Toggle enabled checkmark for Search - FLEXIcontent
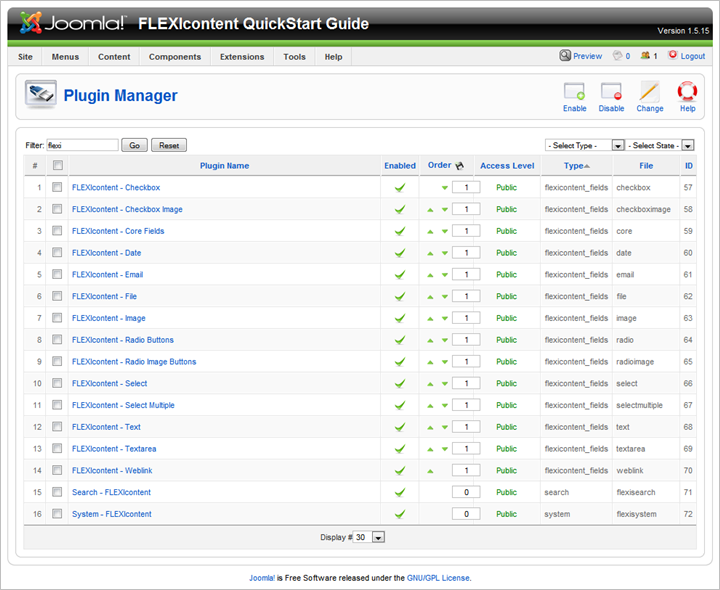 click(400, 492)
